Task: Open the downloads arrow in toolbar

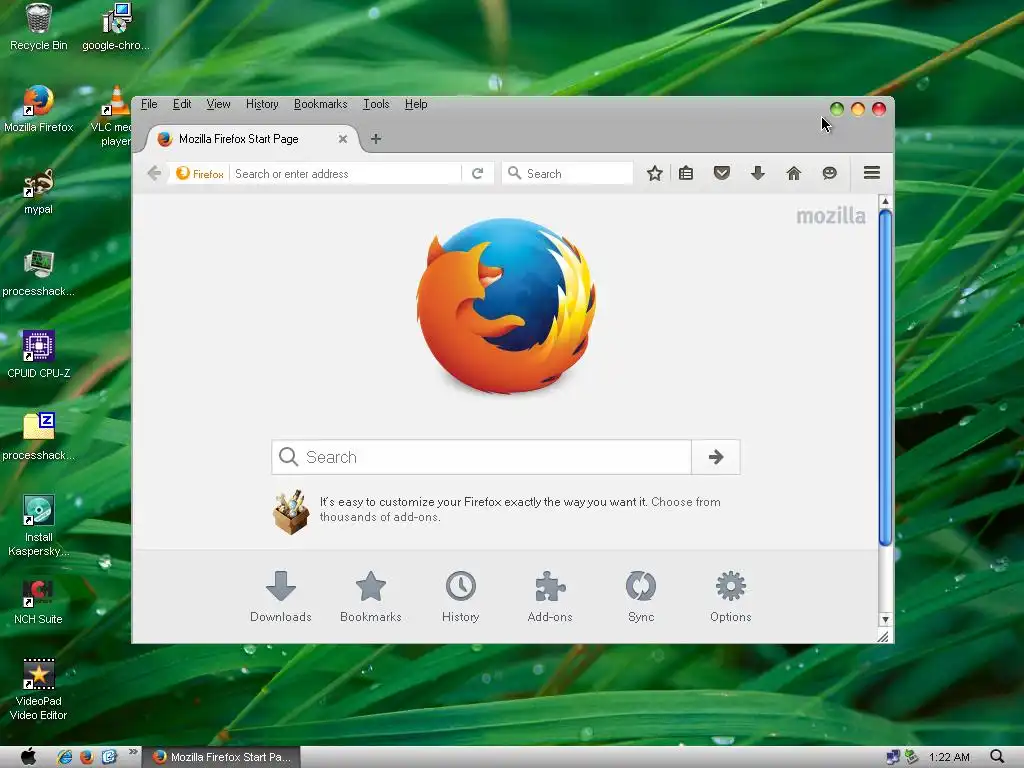Action: click(x=758, y=173)
